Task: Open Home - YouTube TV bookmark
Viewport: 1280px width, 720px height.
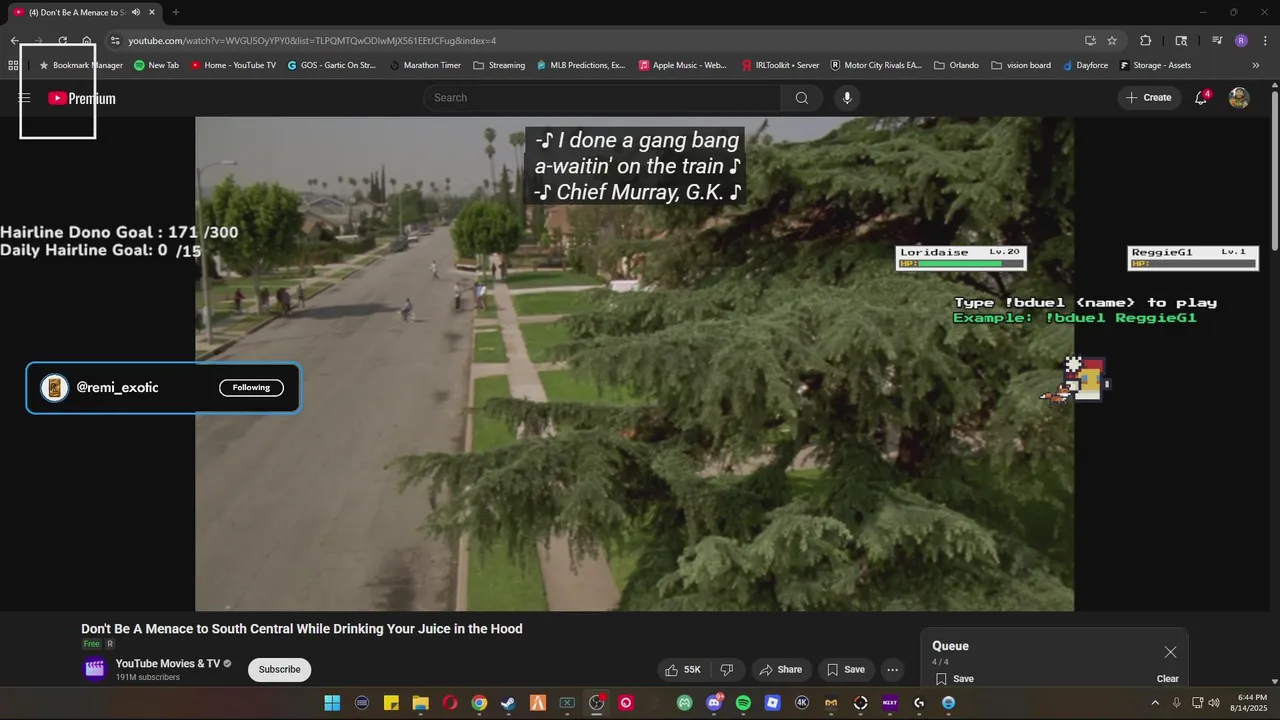Action: 233,65
